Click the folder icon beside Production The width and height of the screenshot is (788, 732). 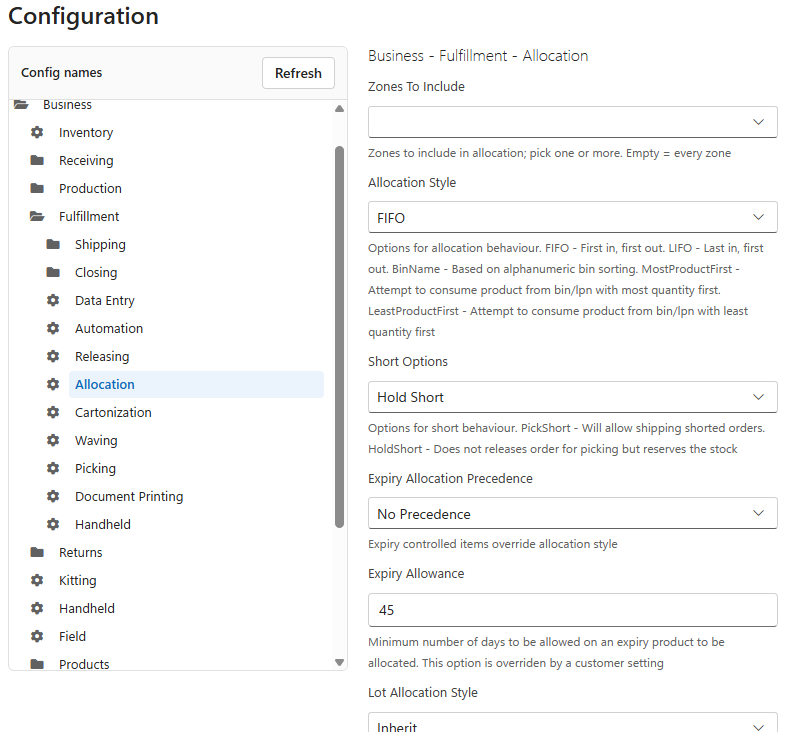click(37, 188)
